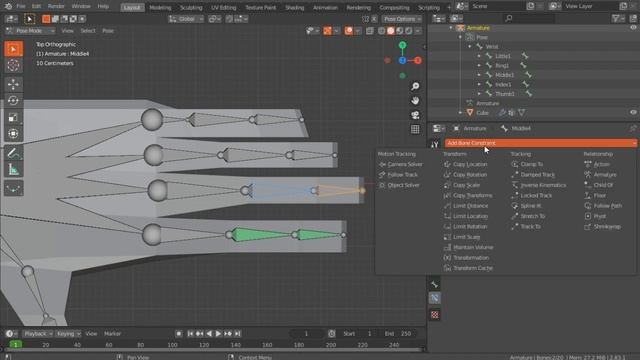640x360 pixels.
Task: Expand the Middle1 bone row
Action: click(479, 75)
